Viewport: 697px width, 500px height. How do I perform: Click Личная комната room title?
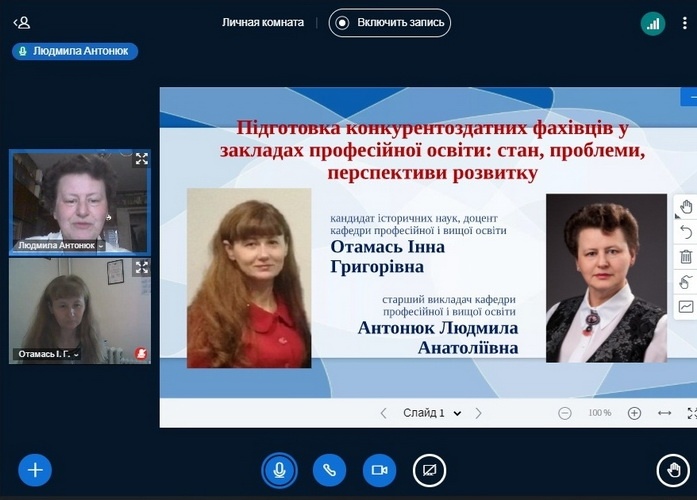pos(263,23)
